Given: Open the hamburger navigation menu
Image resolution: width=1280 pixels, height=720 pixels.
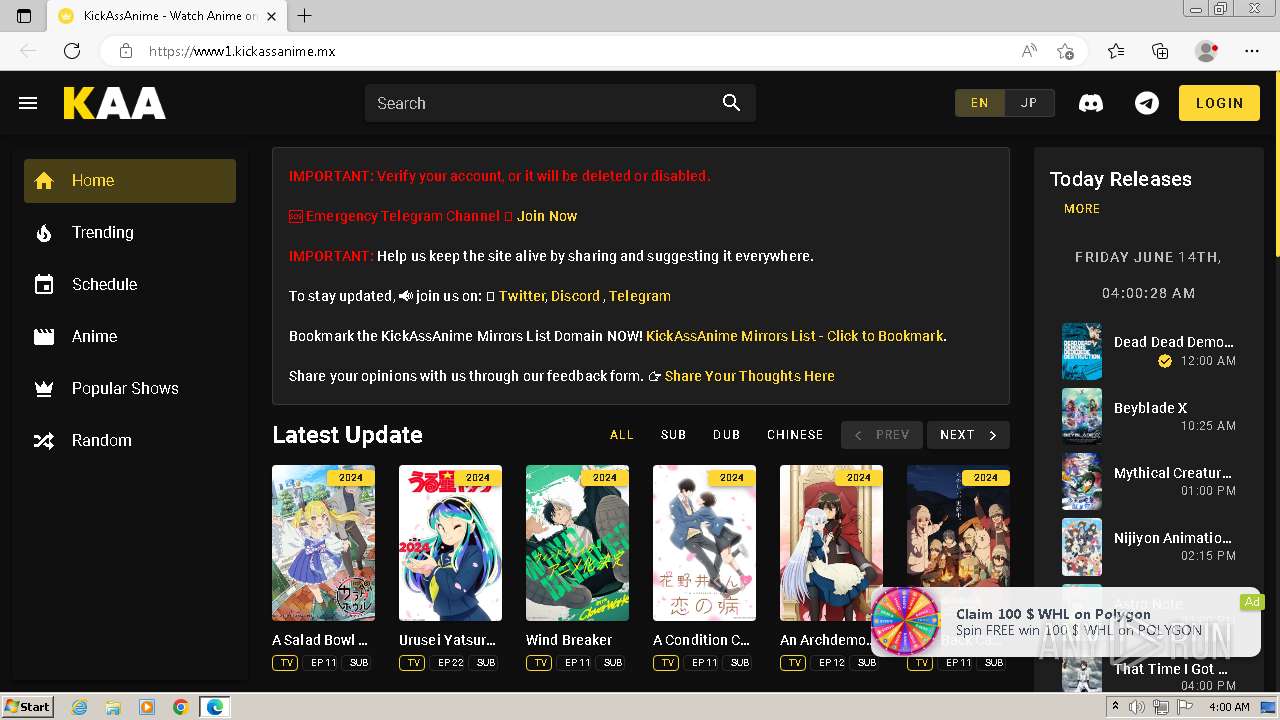Looking at the screenshot, I should pos(28,103).
